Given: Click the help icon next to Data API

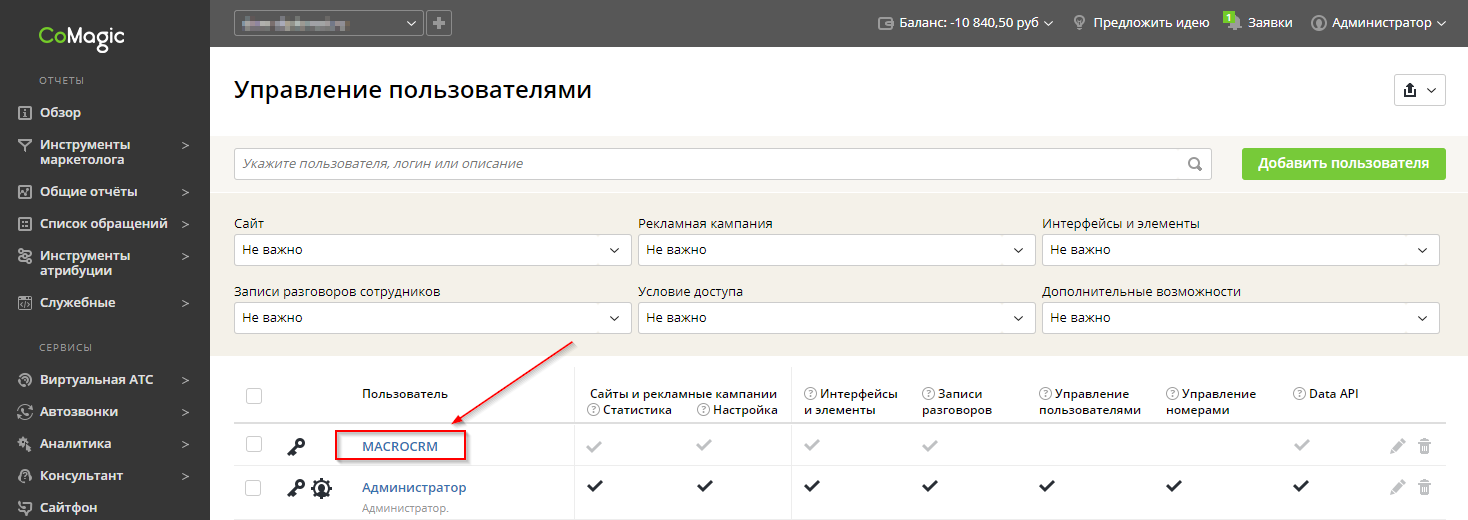Looking at the screenshot, I should tap(1299, 394).
